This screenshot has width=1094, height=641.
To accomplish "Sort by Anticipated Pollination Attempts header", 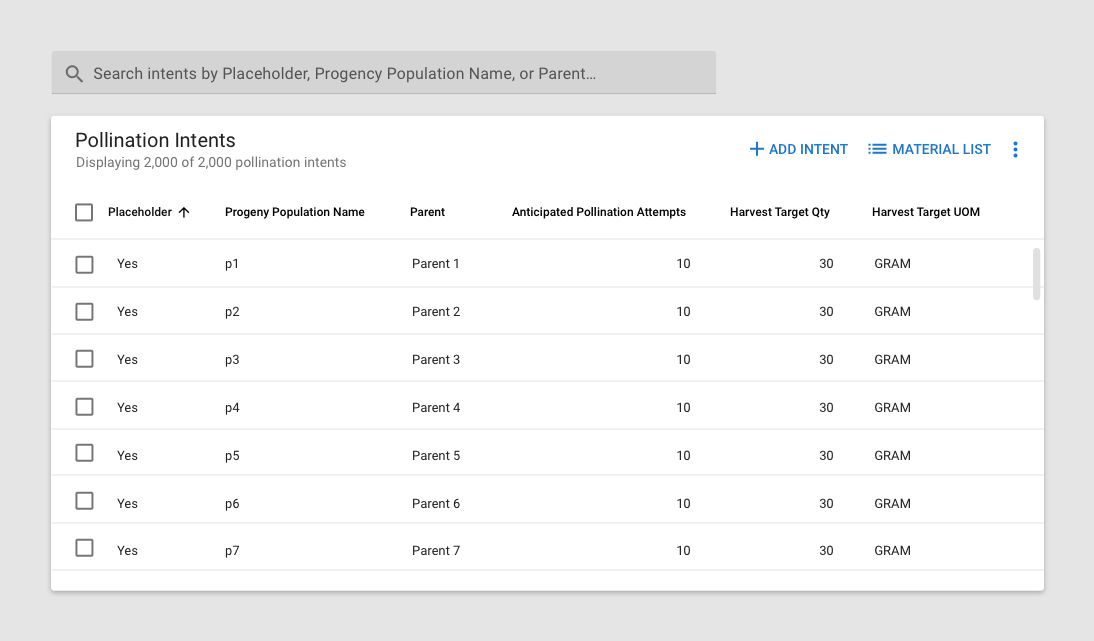I will coord(599,212).
